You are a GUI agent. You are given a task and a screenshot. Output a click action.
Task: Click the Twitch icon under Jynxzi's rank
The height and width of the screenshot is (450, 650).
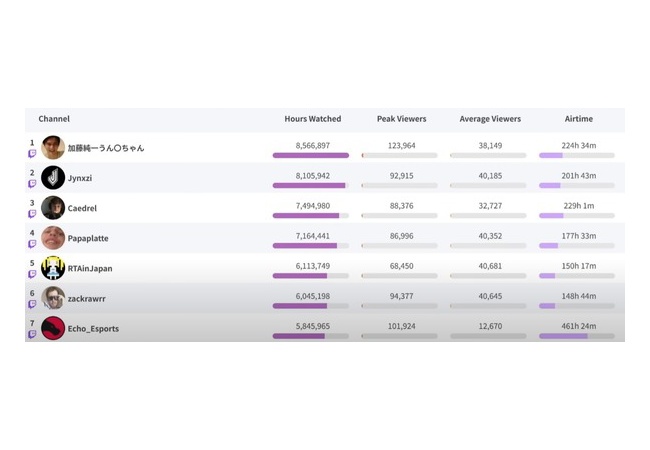[32, 184]
